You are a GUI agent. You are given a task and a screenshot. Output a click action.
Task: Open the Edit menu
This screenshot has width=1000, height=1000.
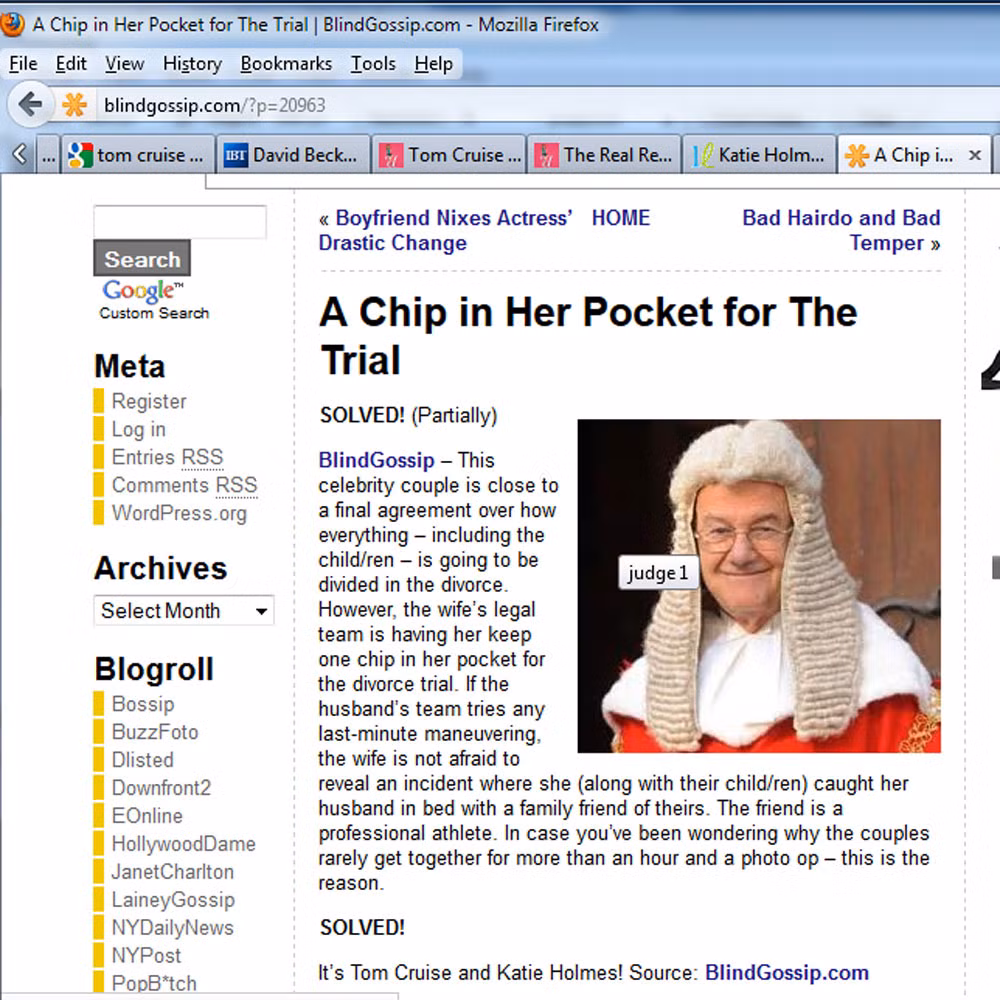click(x=71, y=64)
